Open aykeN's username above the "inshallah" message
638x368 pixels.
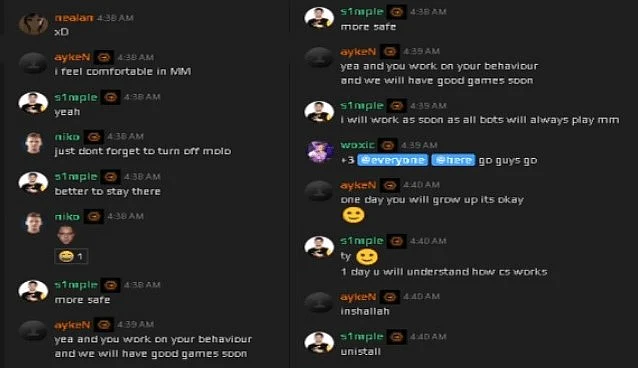358,297
